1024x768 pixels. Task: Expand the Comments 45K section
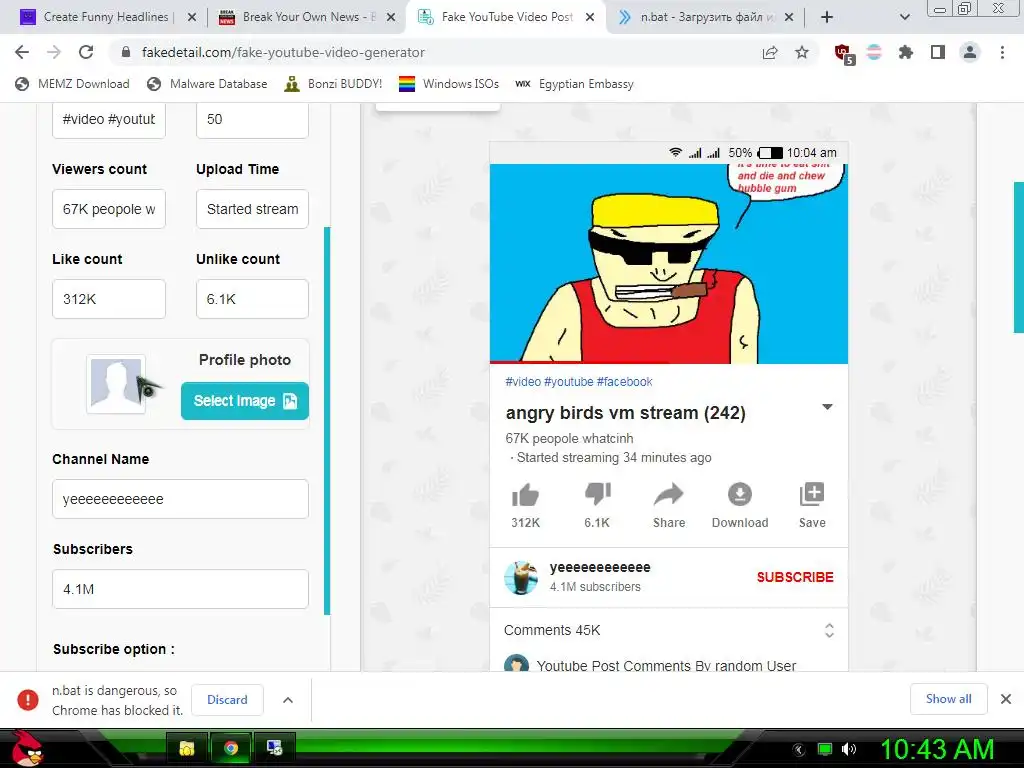(x=829, y=630)
